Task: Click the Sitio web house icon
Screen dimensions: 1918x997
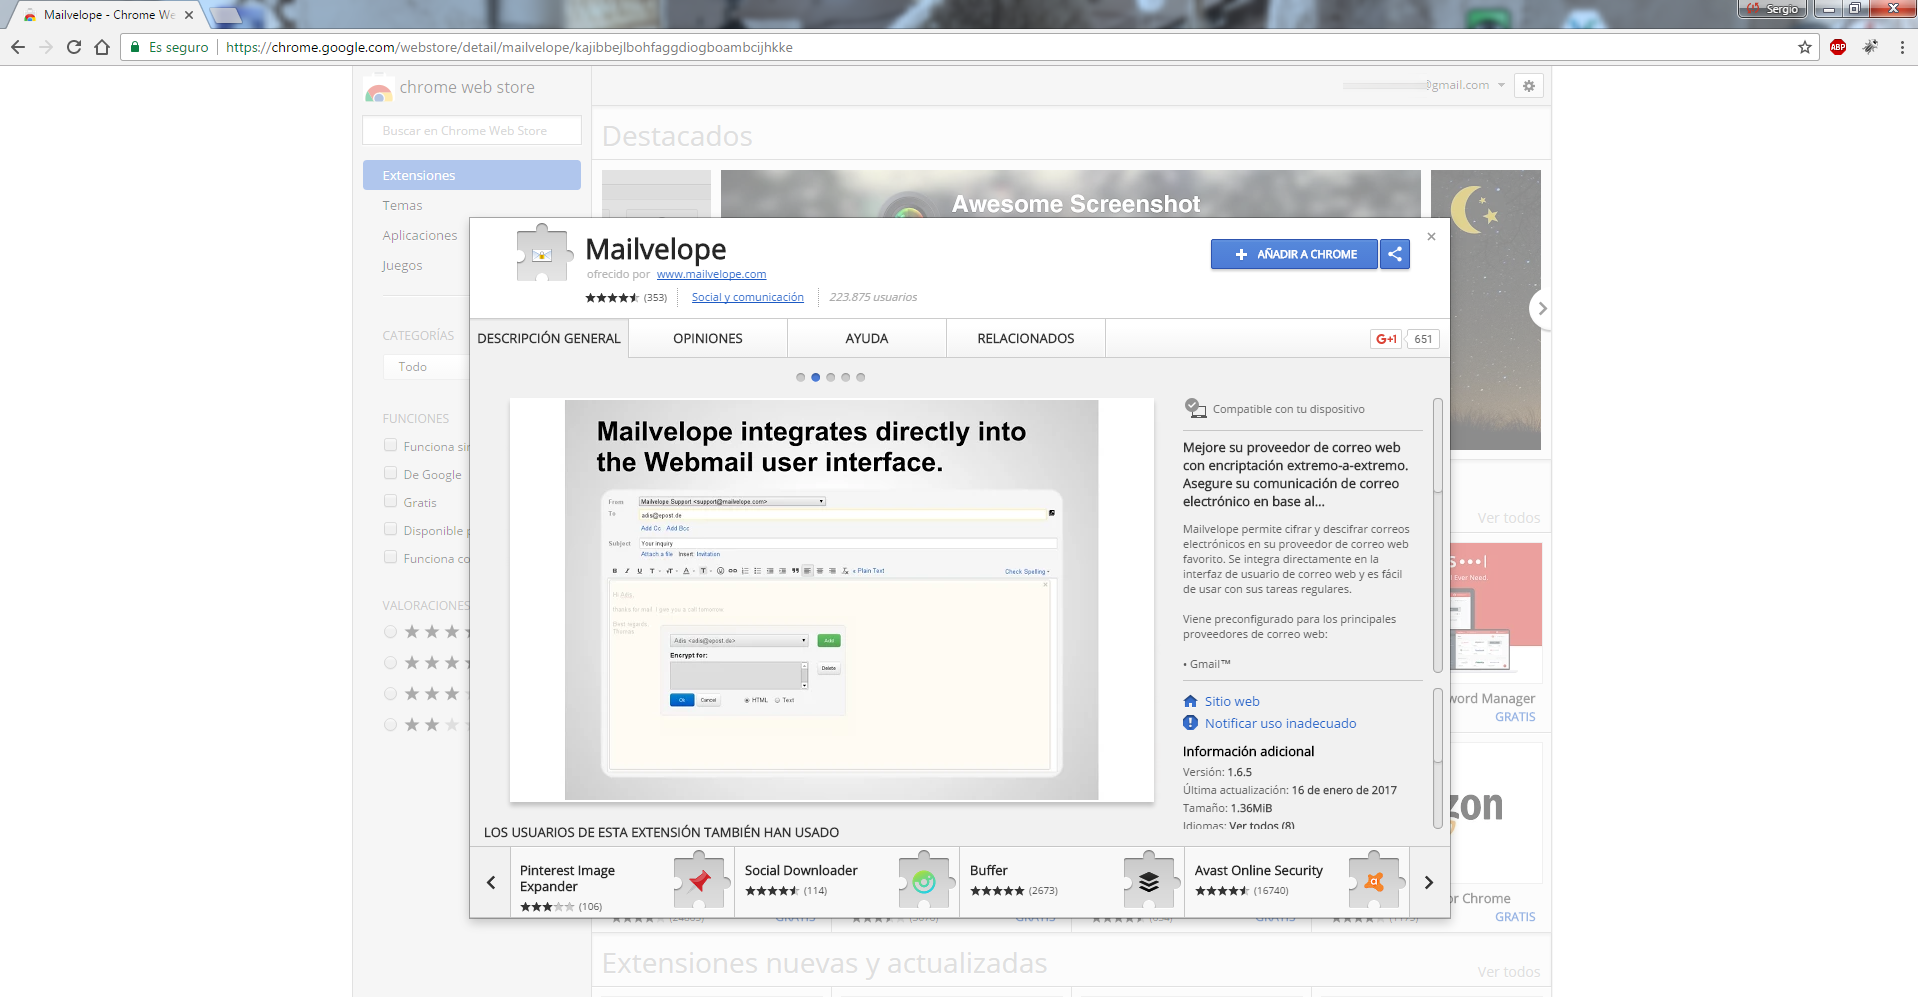Action: coord(1190,701)
